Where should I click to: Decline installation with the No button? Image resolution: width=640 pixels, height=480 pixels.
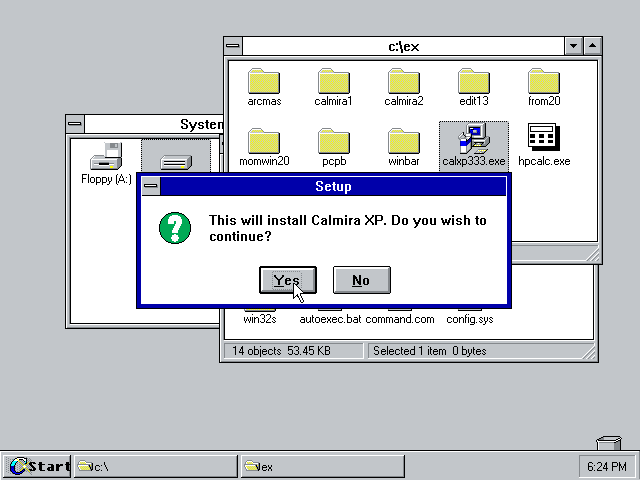(361, 280)
